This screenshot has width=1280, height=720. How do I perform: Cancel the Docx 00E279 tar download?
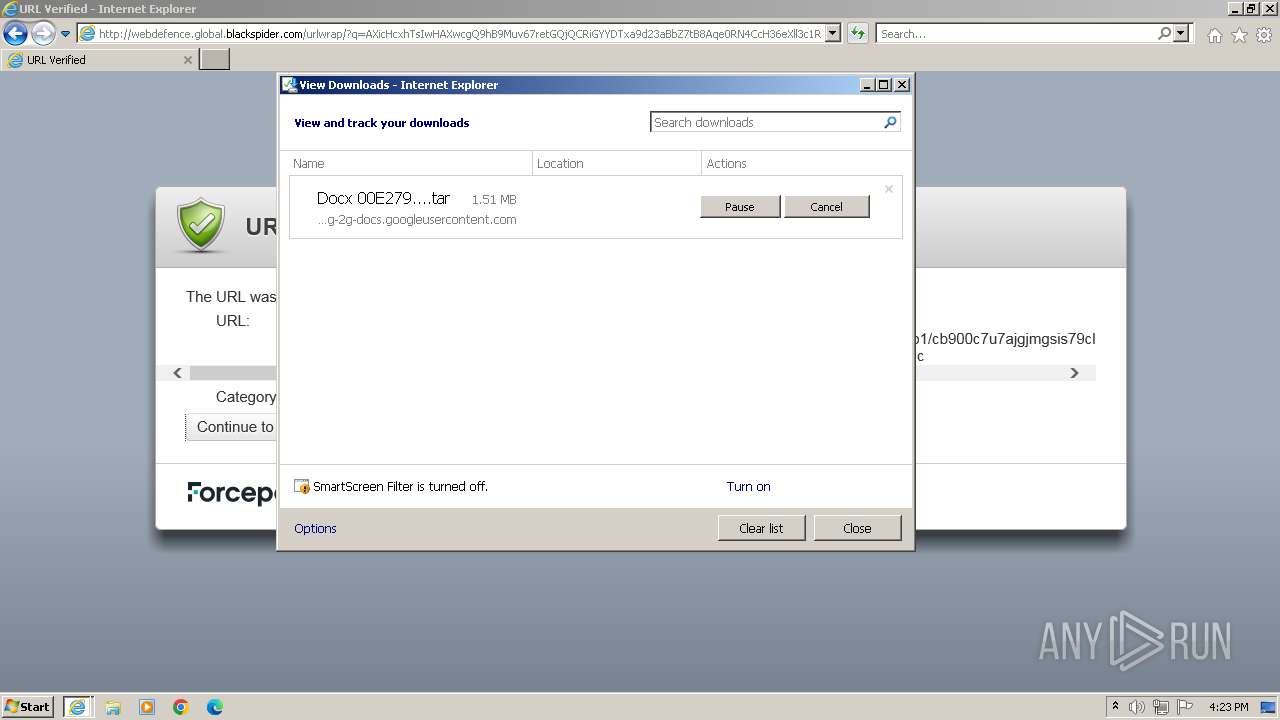pos(826,207)
